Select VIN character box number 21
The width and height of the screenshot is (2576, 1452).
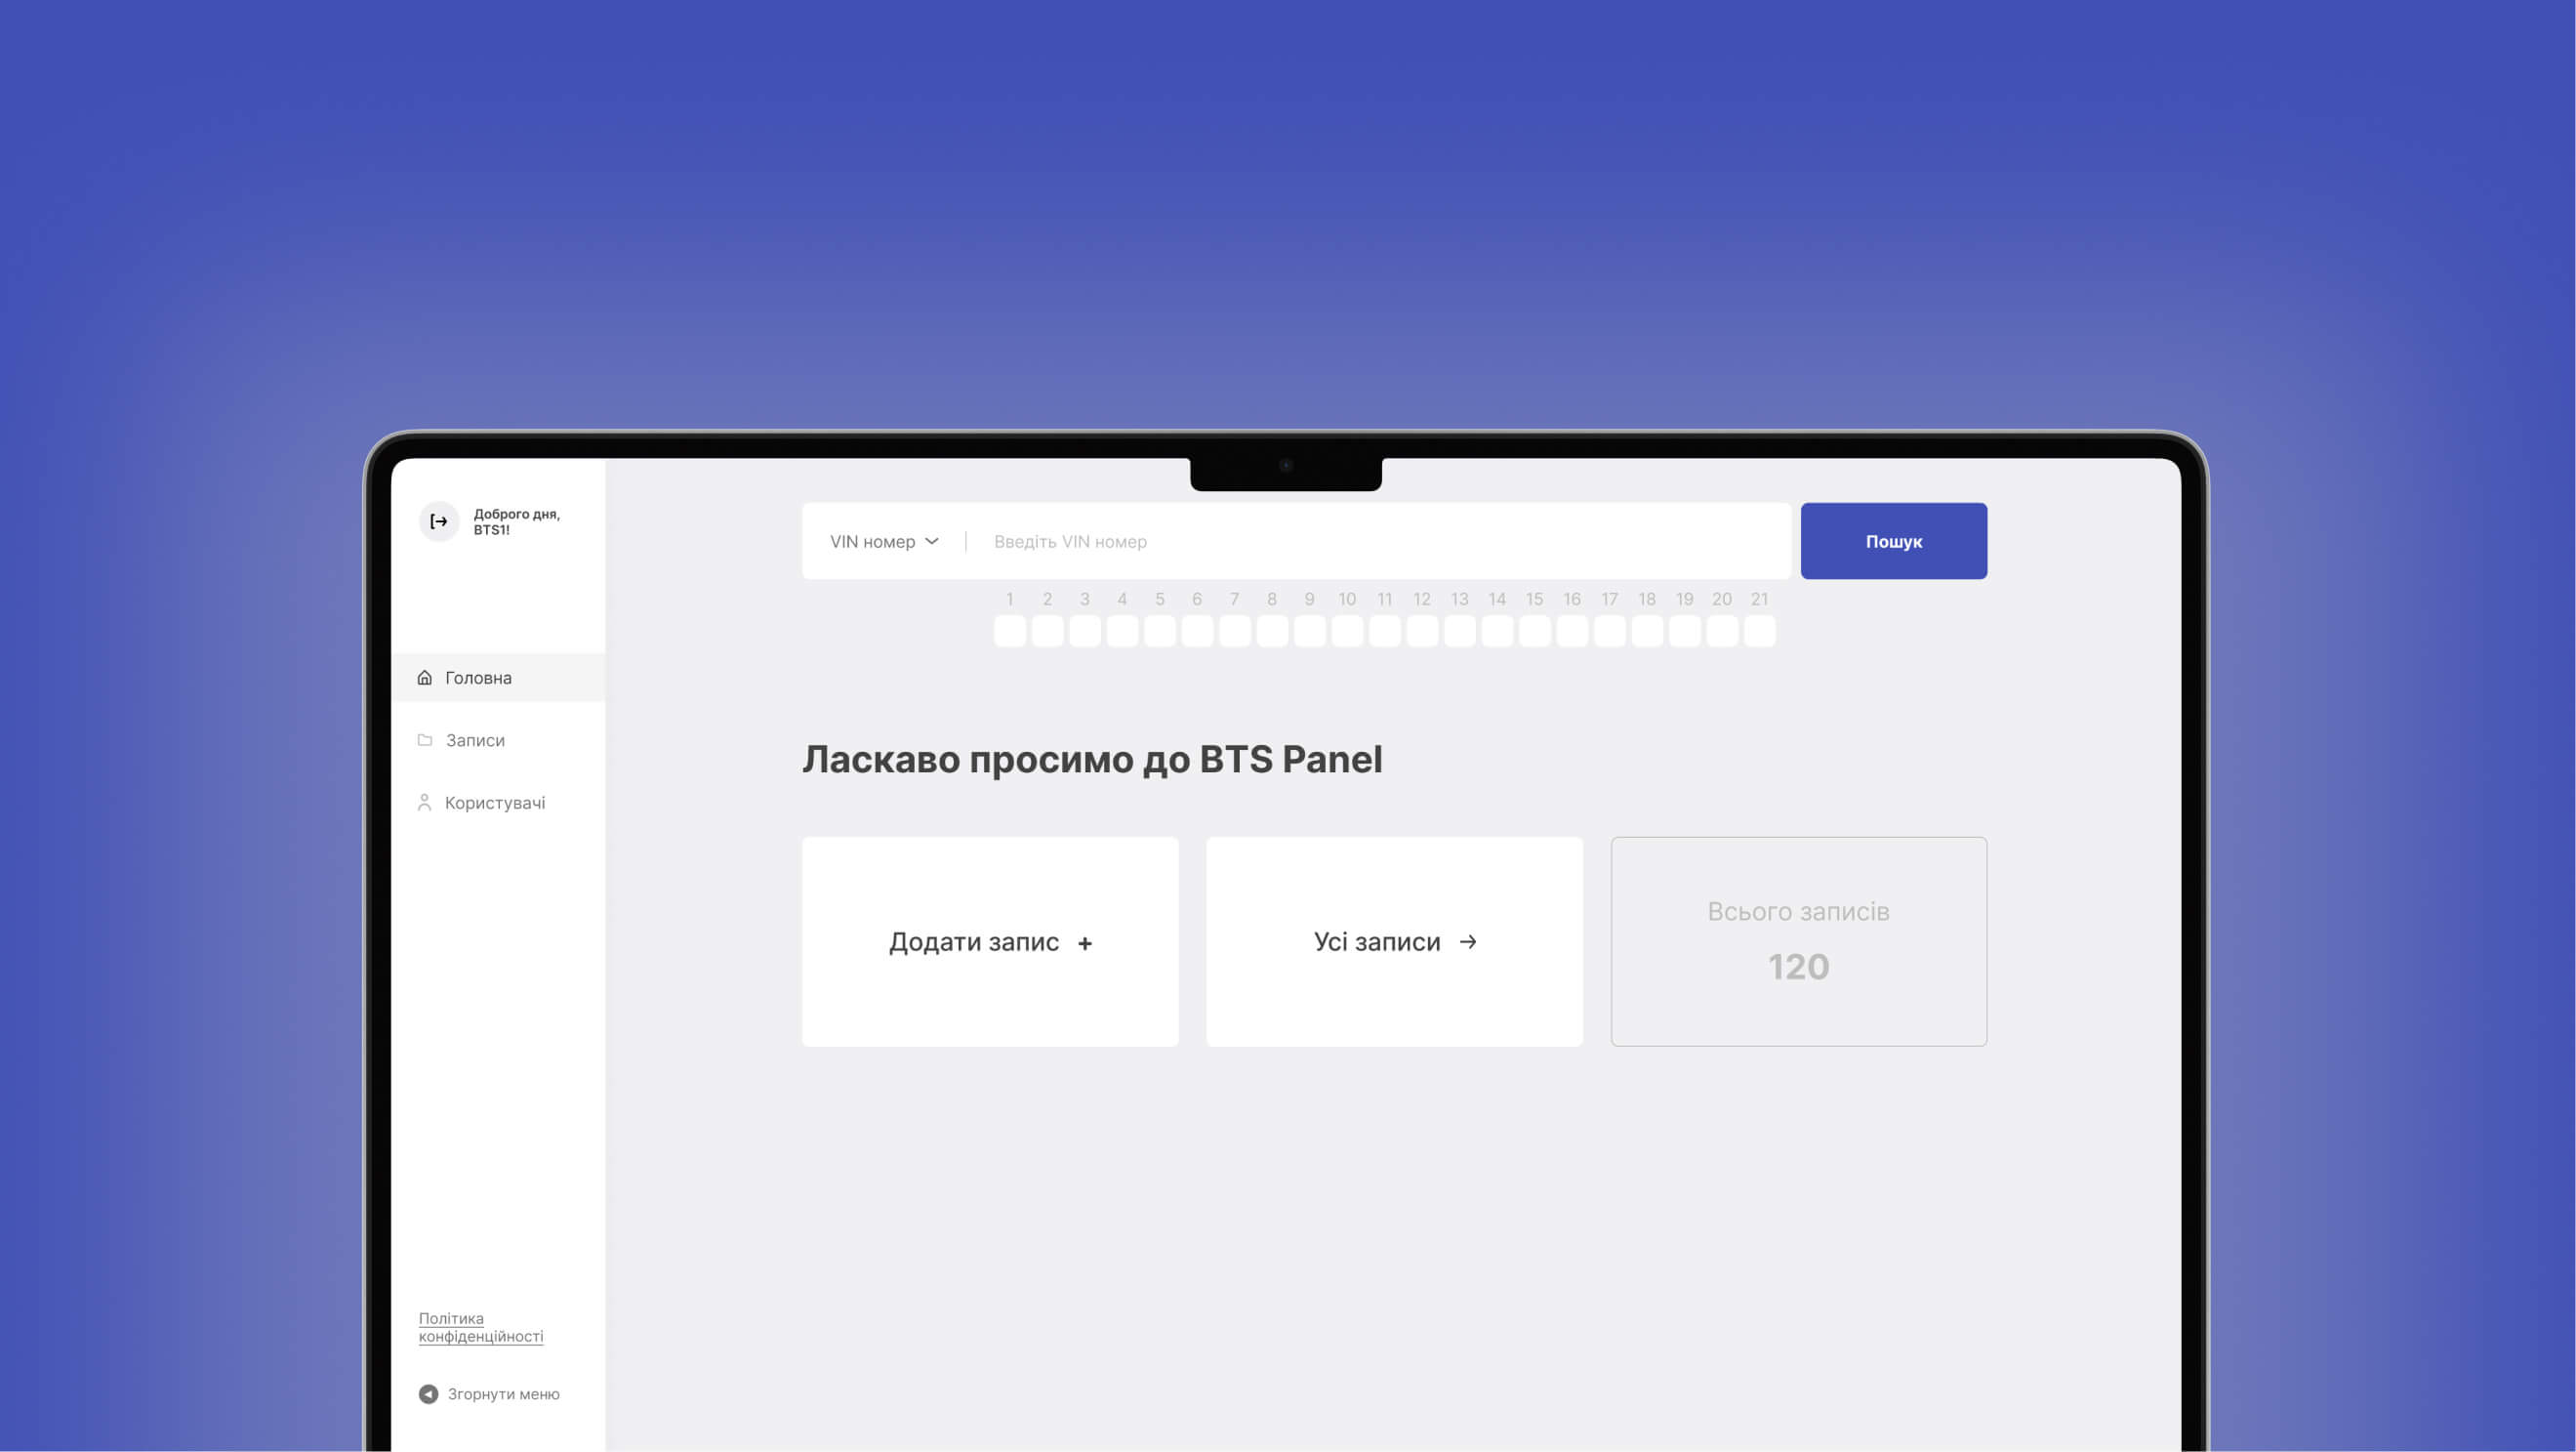point(1759,631)
